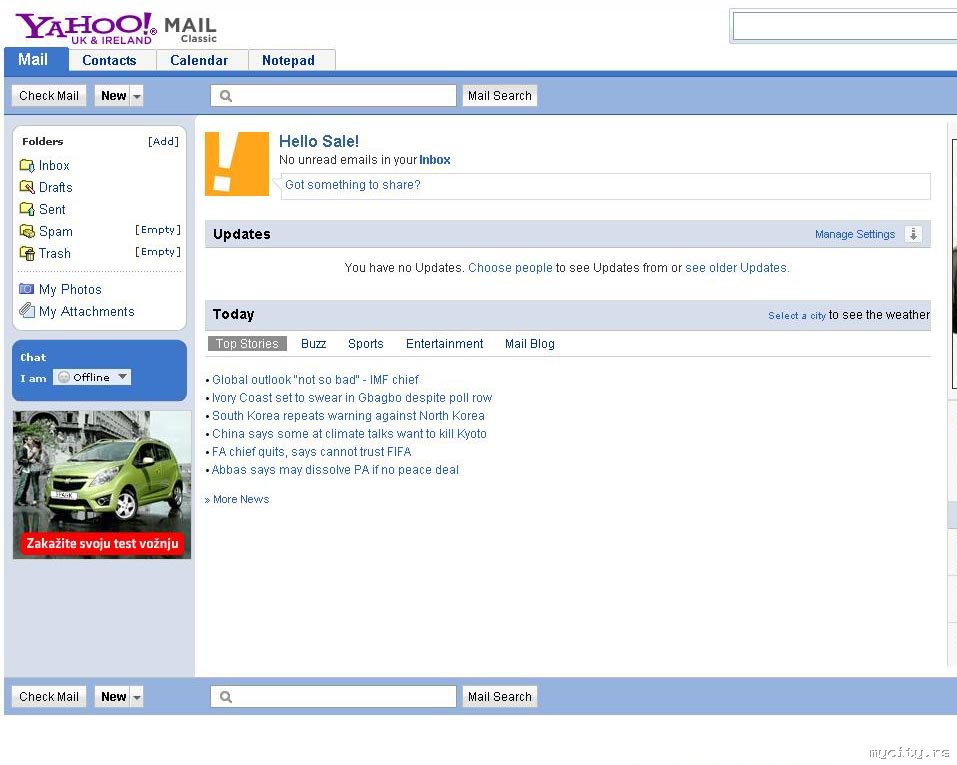Open the chat status Offline dropdown
Image resolution: width=957 pixels, height=765 pixels.
[92, 377]
